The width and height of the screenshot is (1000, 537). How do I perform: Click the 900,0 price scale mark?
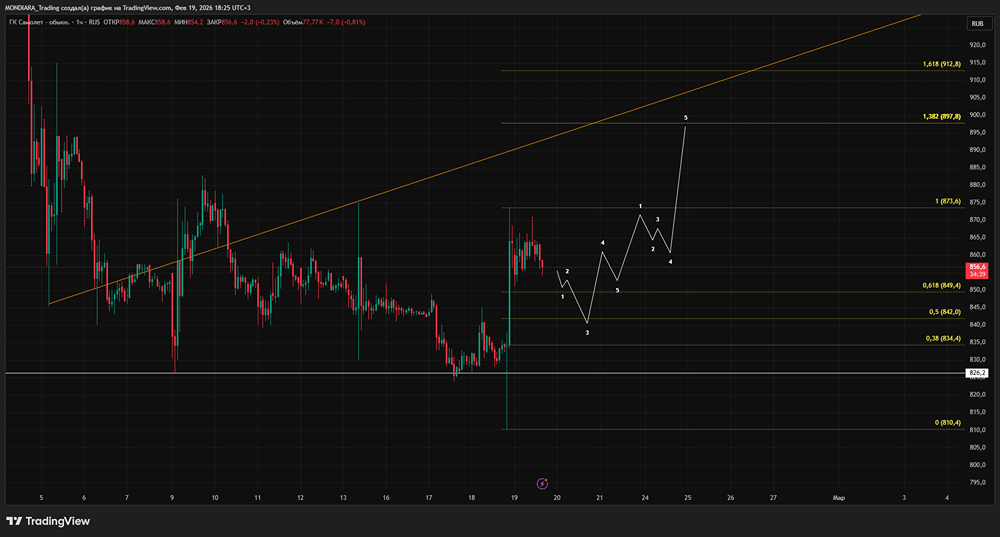977,115
